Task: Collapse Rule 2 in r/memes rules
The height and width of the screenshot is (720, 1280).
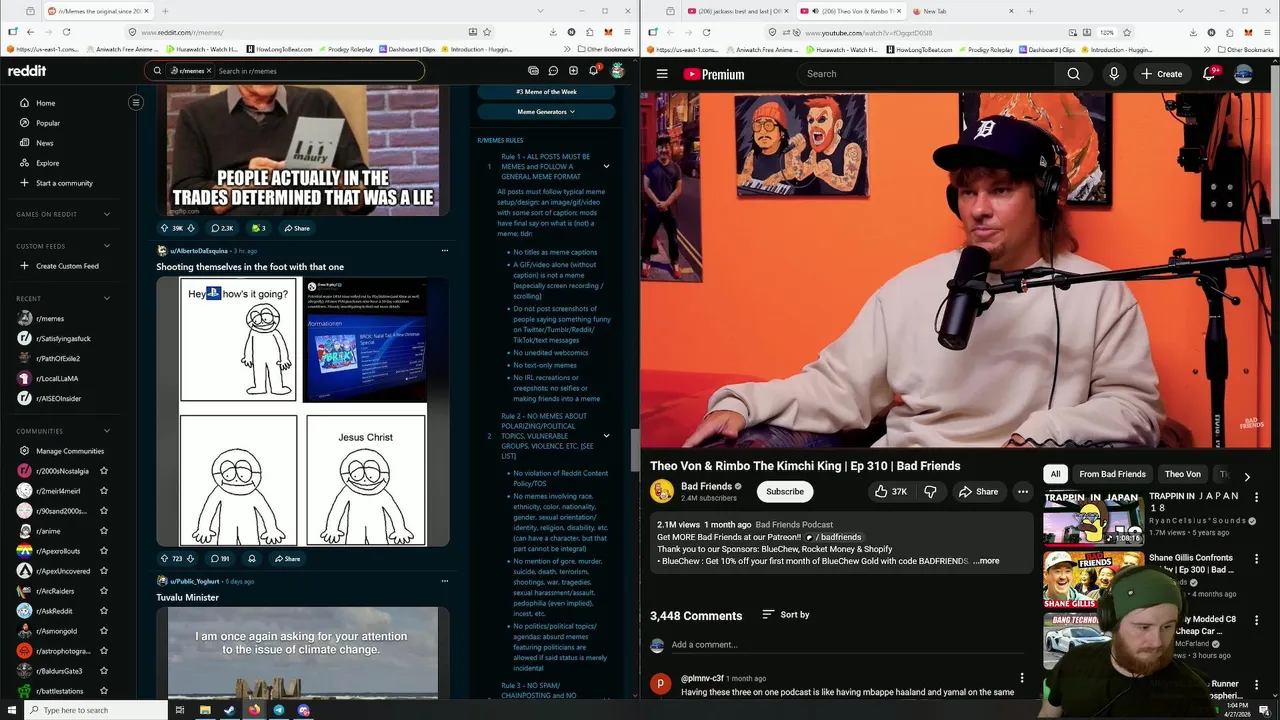Action: [x=606, y=436]
